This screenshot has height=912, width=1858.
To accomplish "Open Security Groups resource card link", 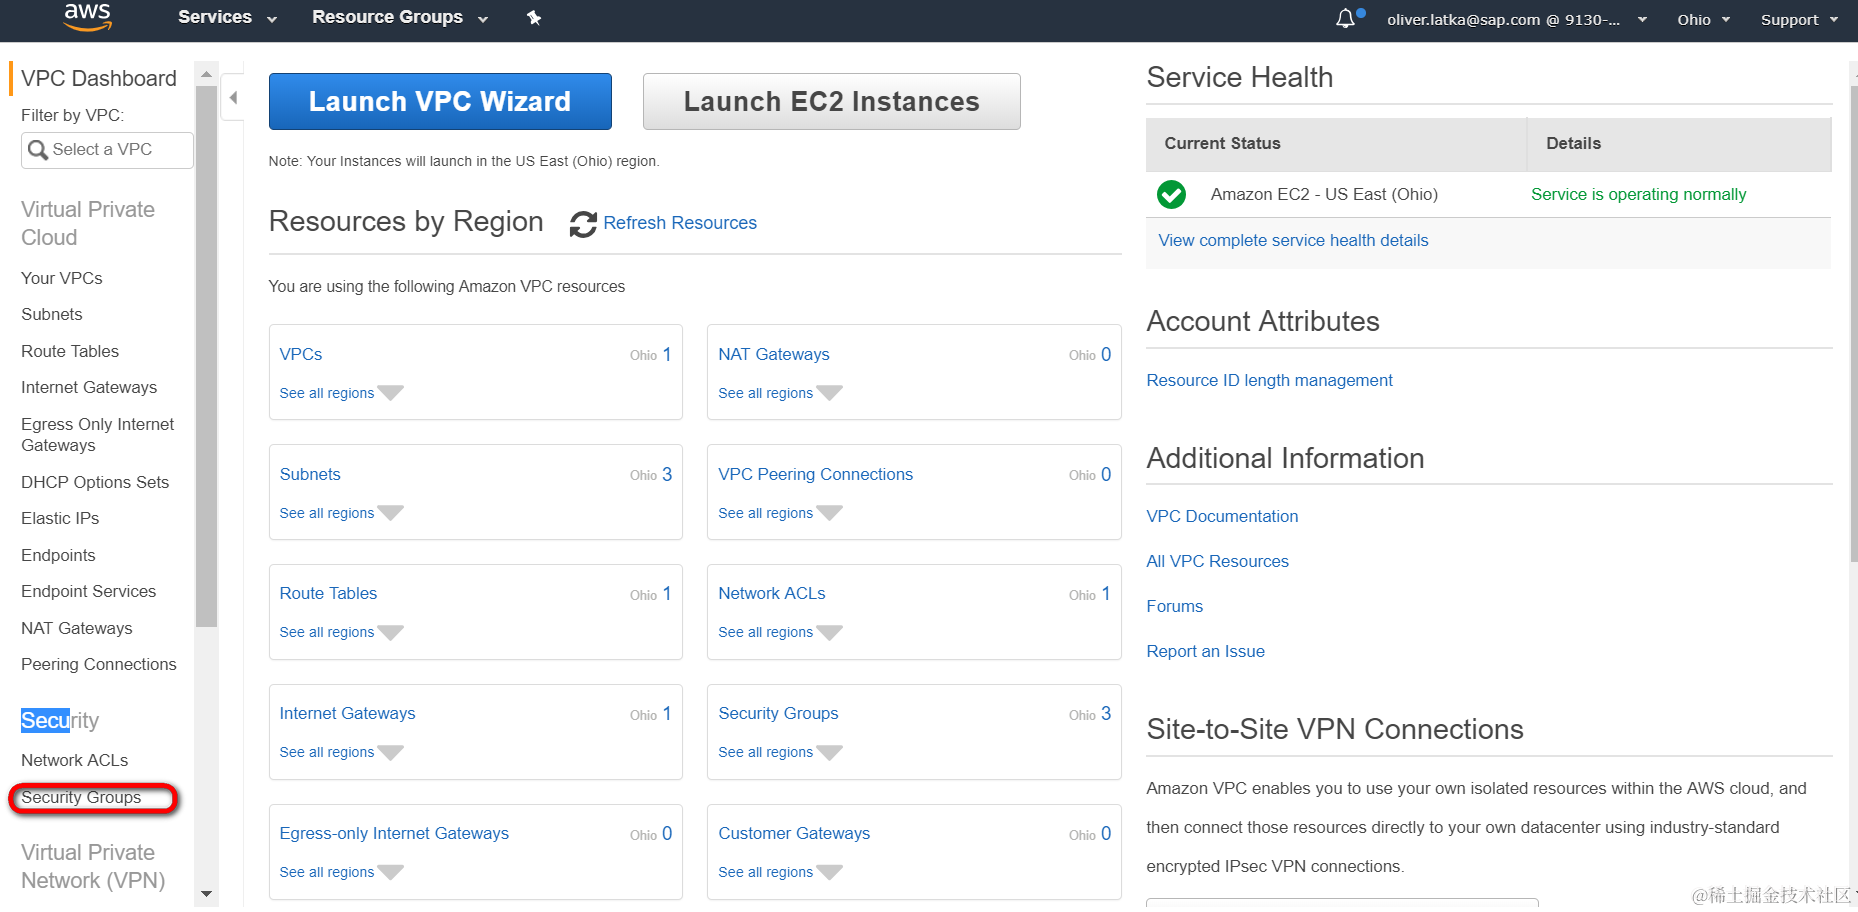I will (778, 713).
